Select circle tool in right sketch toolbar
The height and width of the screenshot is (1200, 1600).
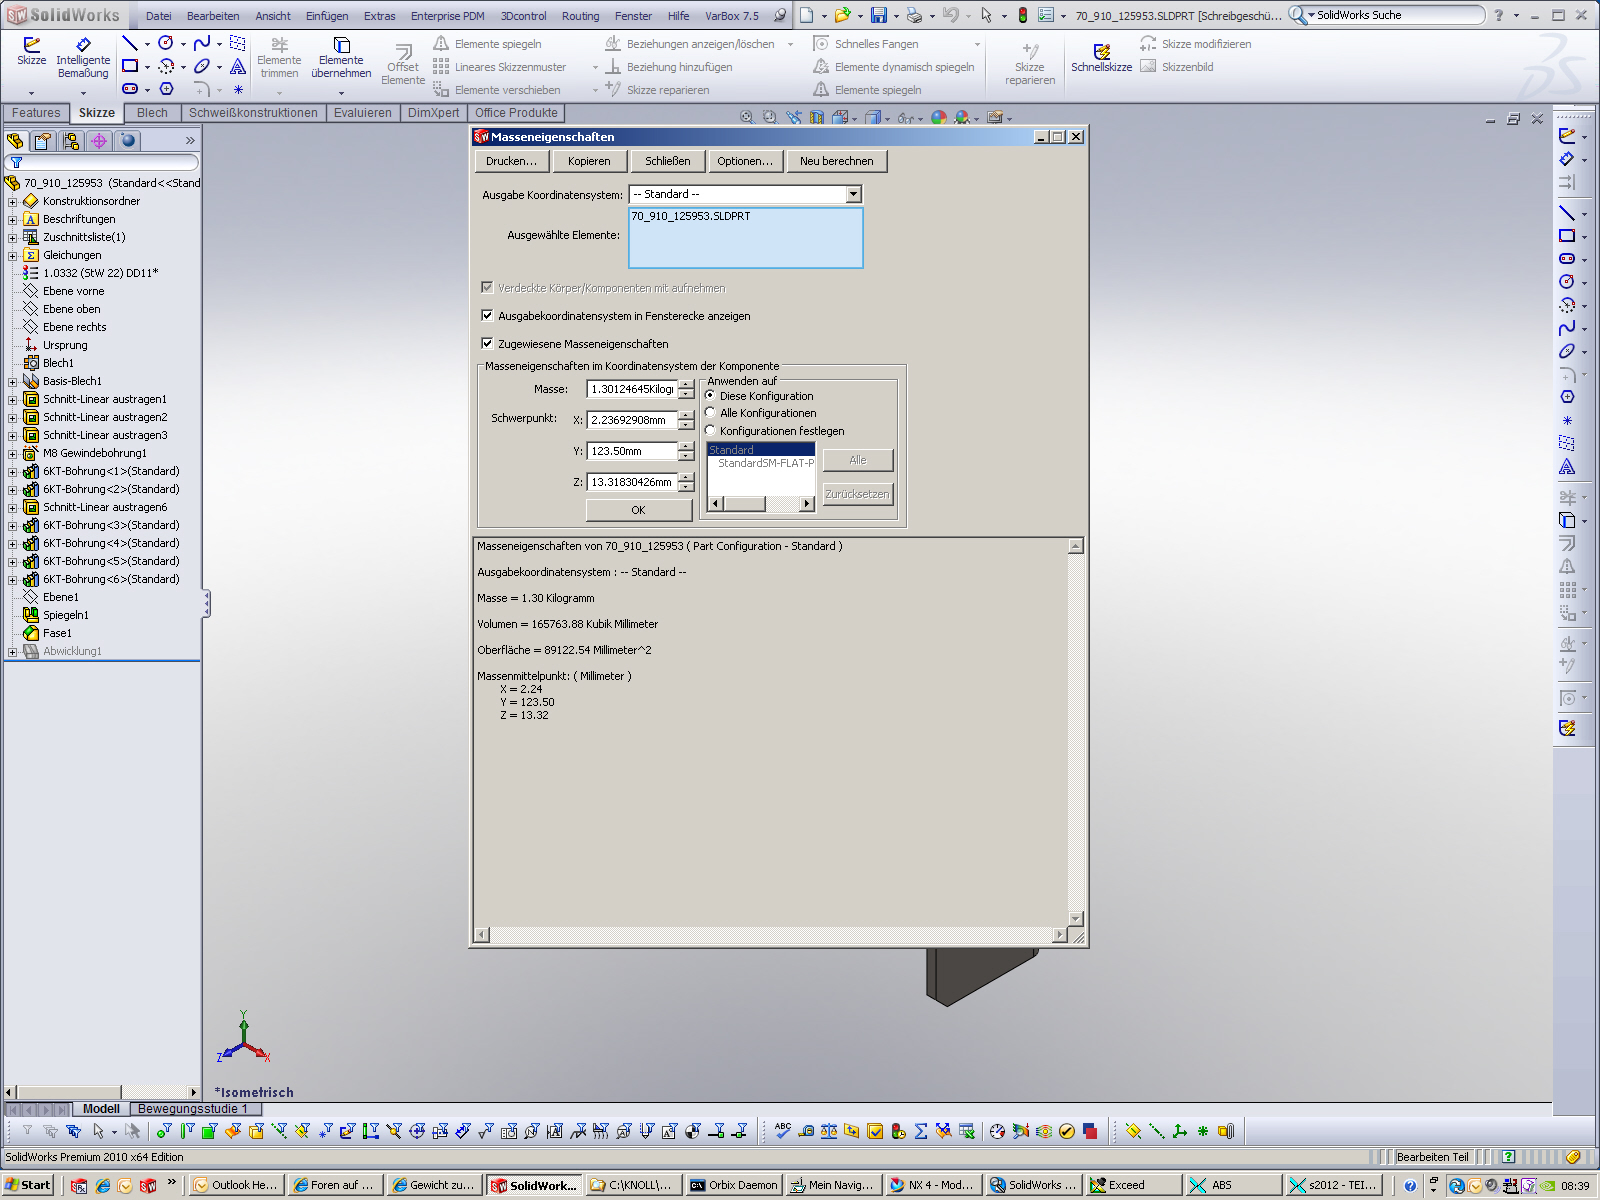(x=1567, y=282)
